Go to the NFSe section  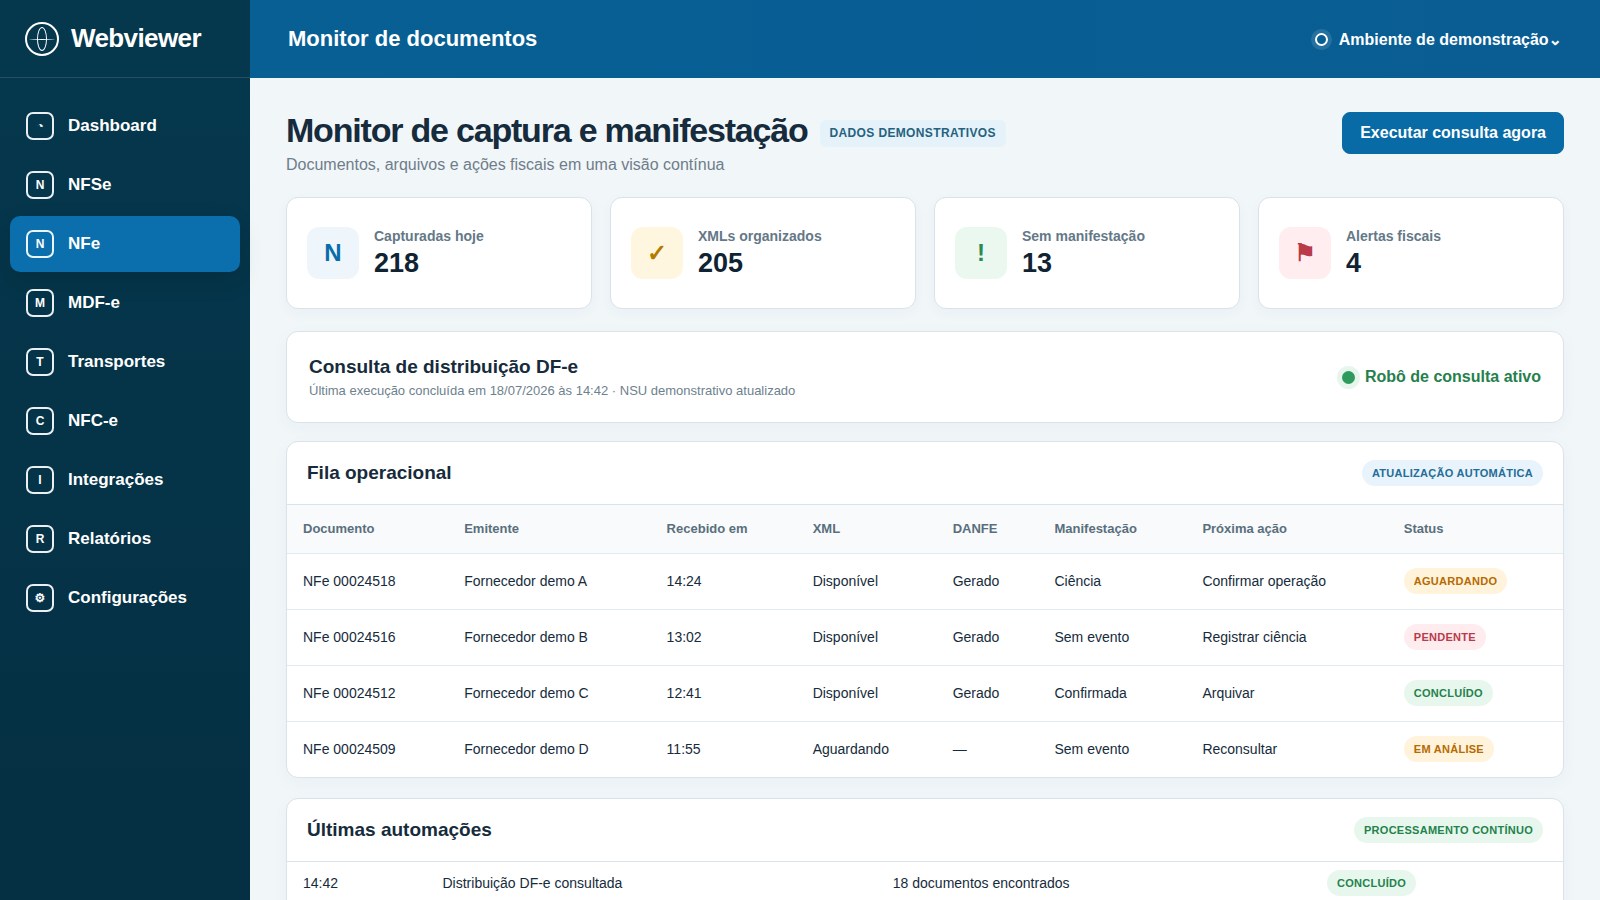pyautogui.click(x=125, y=185)
